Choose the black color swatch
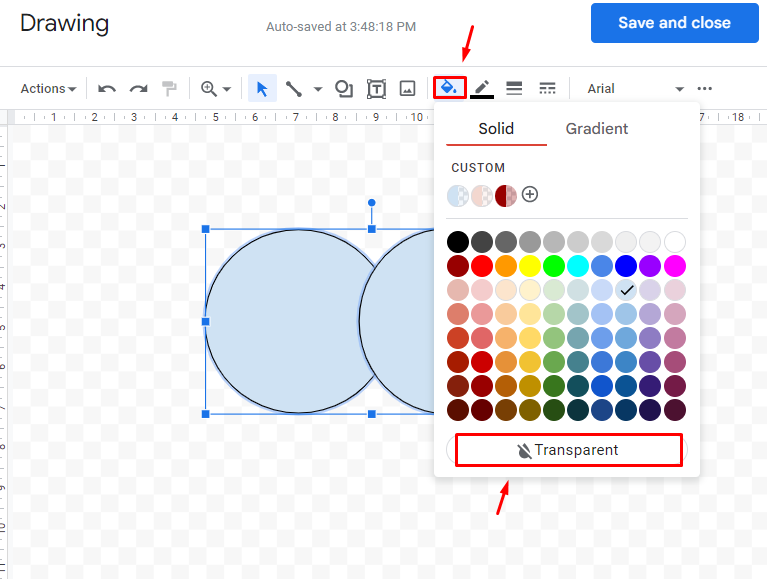The width and height of the screenshot is (767, 579). (458, 242)
